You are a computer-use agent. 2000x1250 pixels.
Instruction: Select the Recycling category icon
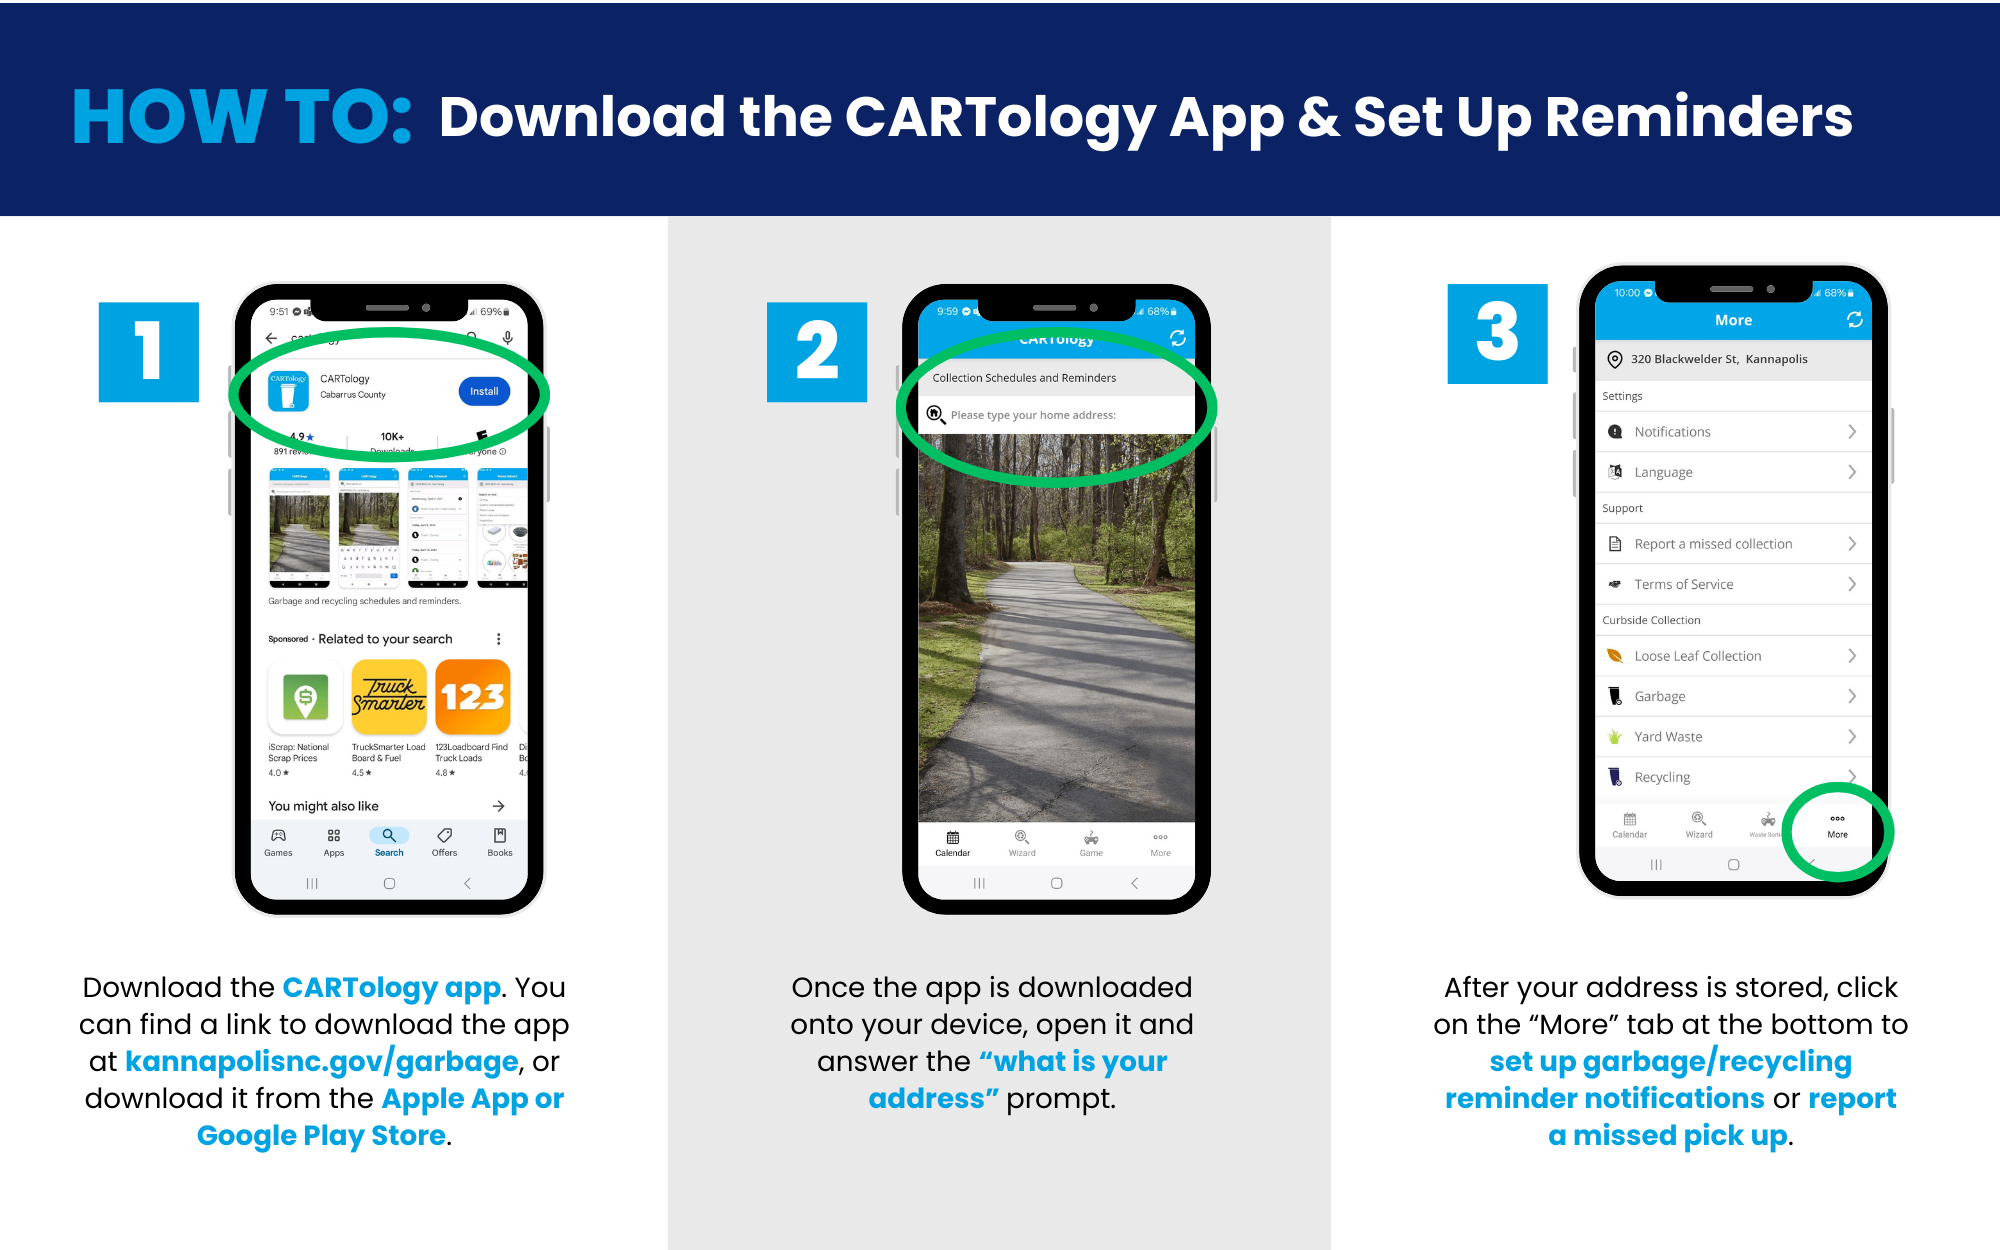coord(1608,778)
